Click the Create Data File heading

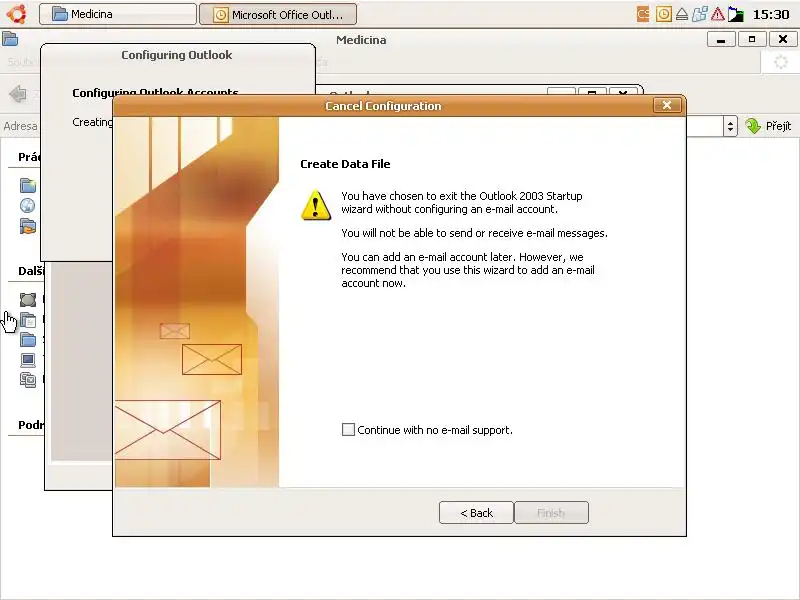345,164
